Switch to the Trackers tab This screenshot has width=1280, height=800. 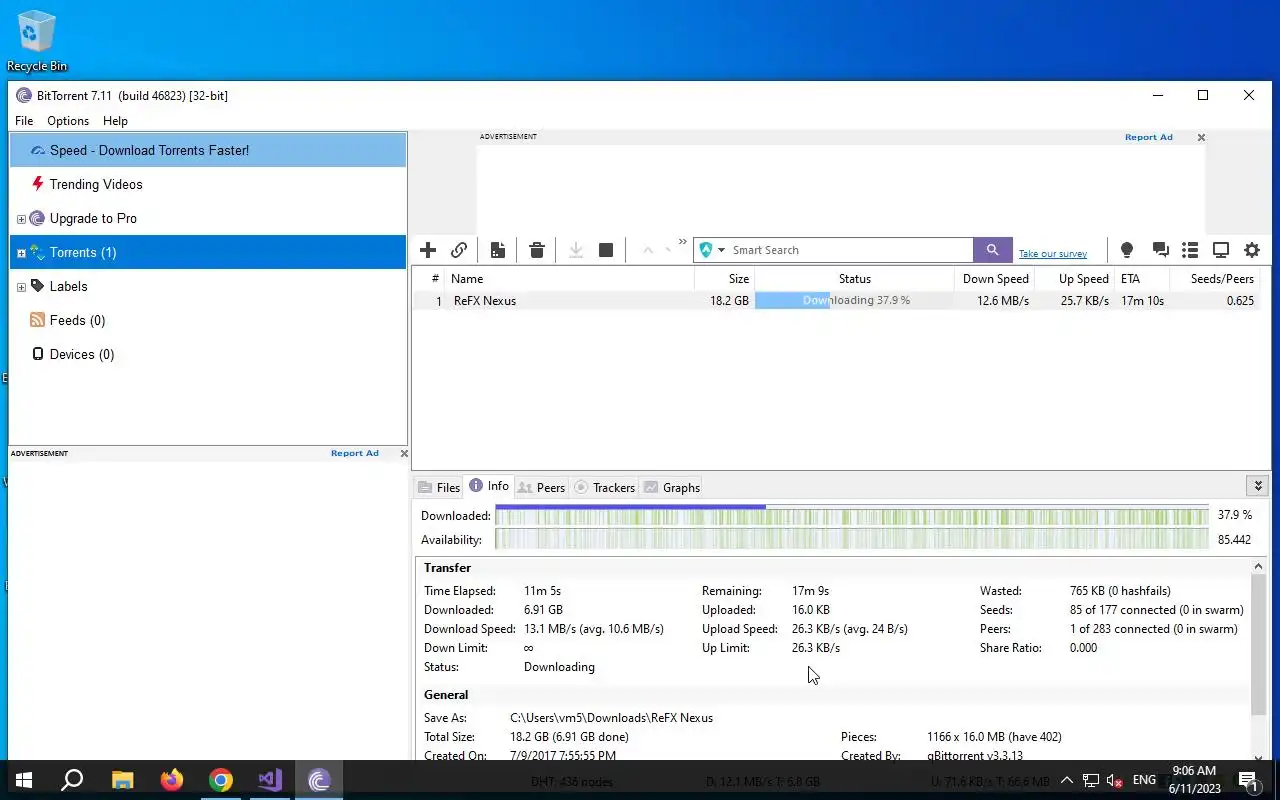click(x=605, y=487)
